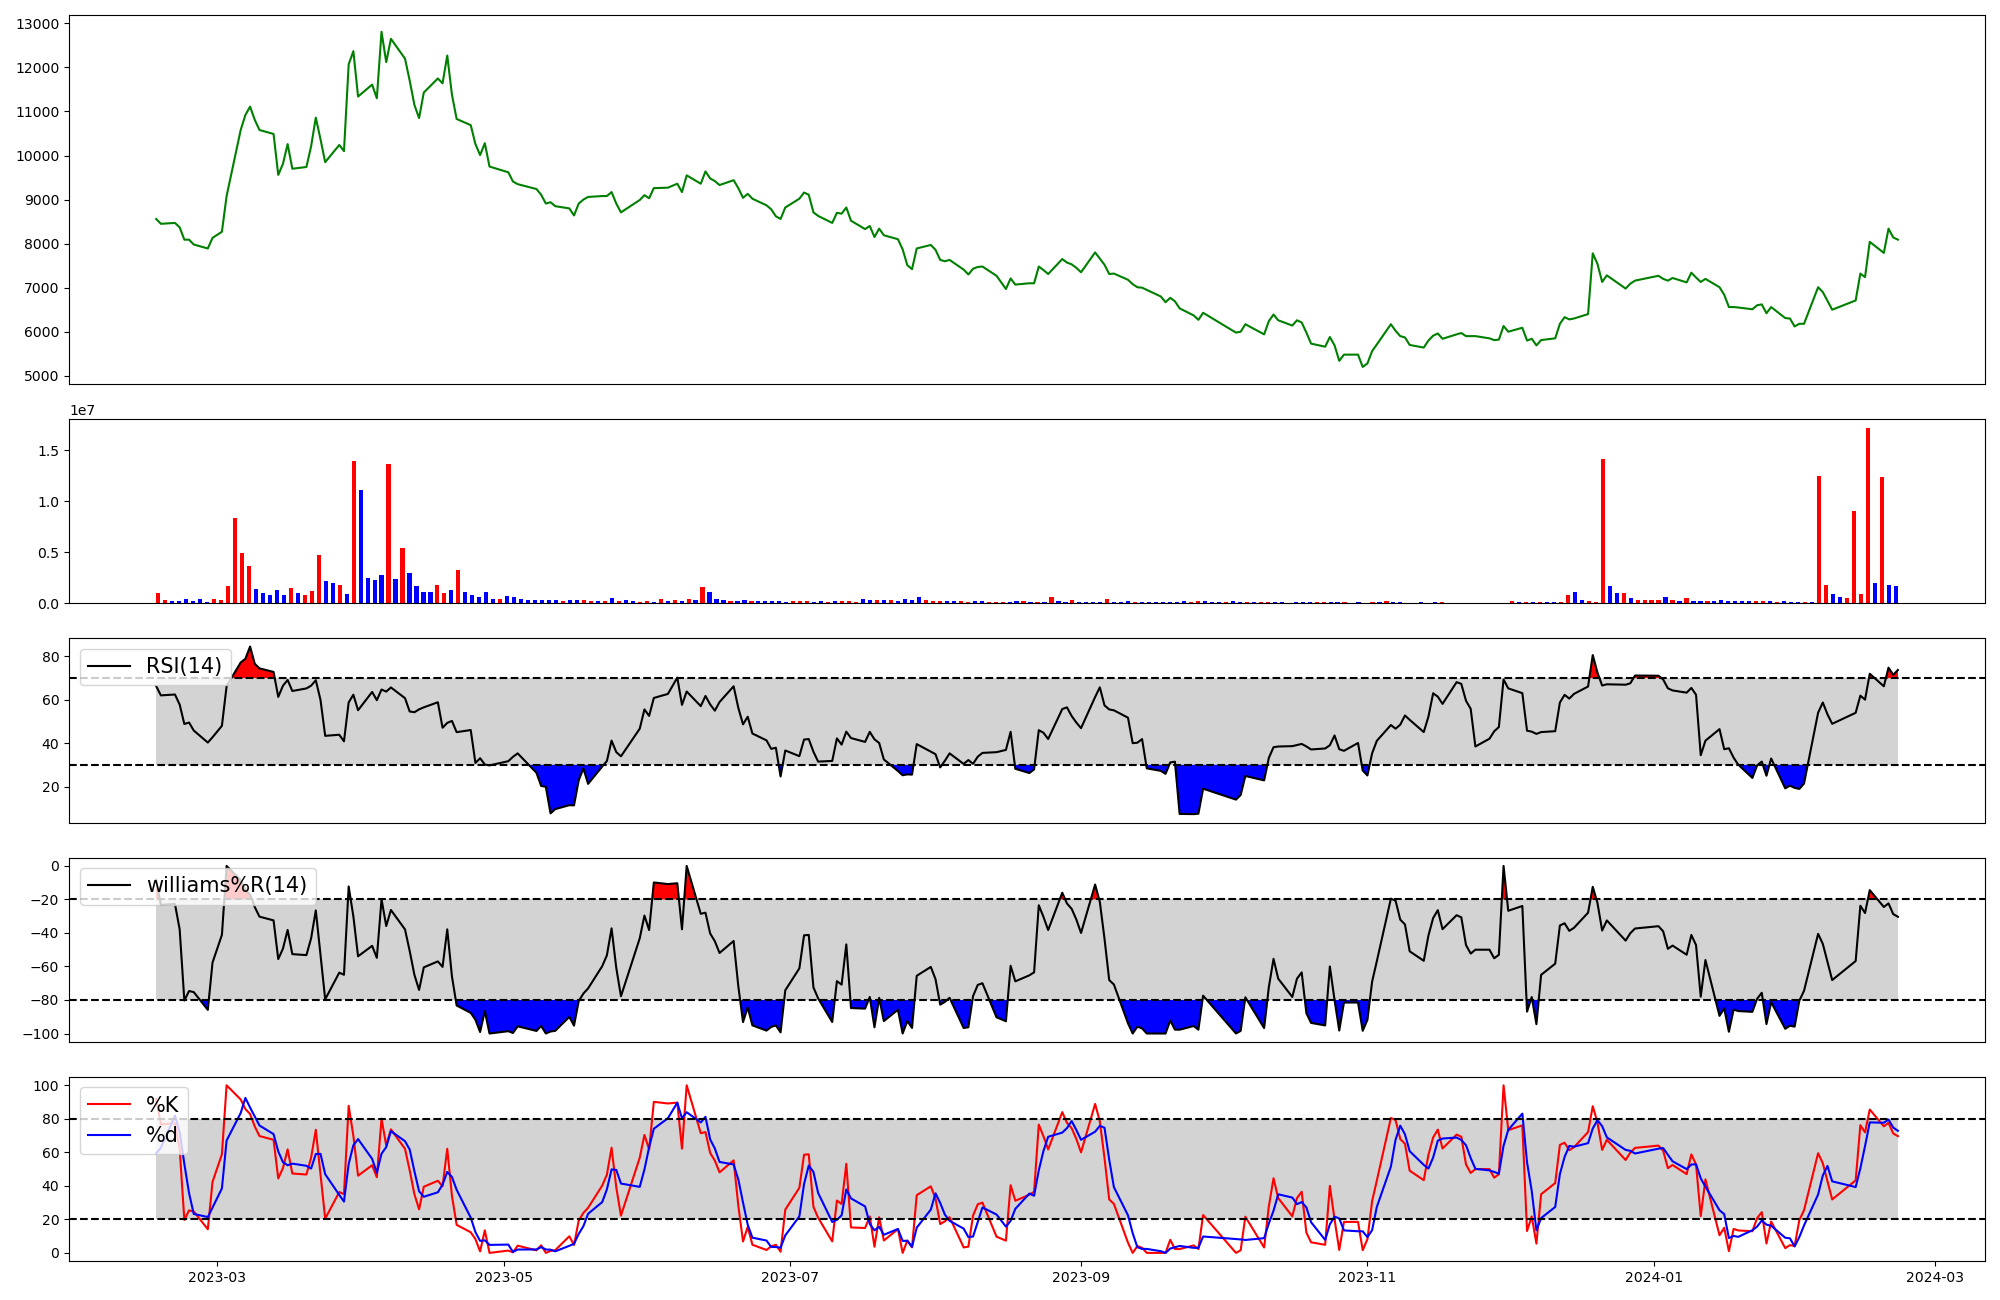Click the 1.5 volume axis tick label

[48, 451]
